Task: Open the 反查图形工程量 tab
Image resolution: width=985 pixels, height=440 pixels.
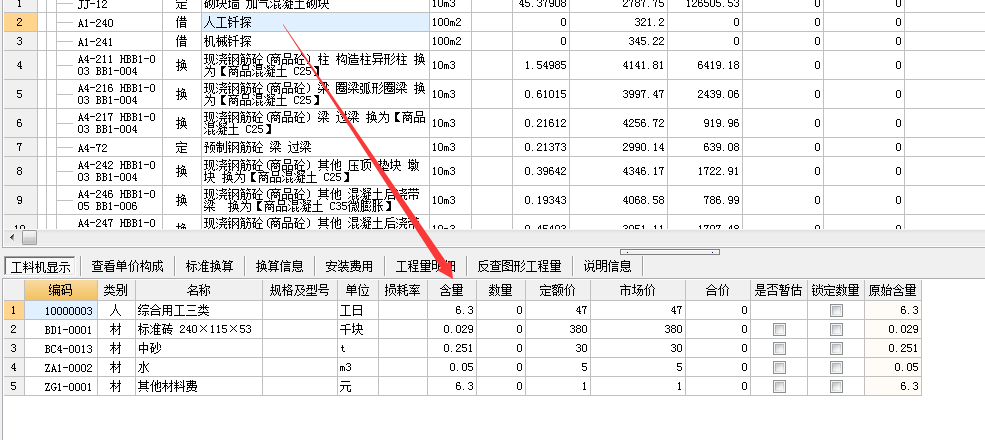Action: click(x=520, y=267)
